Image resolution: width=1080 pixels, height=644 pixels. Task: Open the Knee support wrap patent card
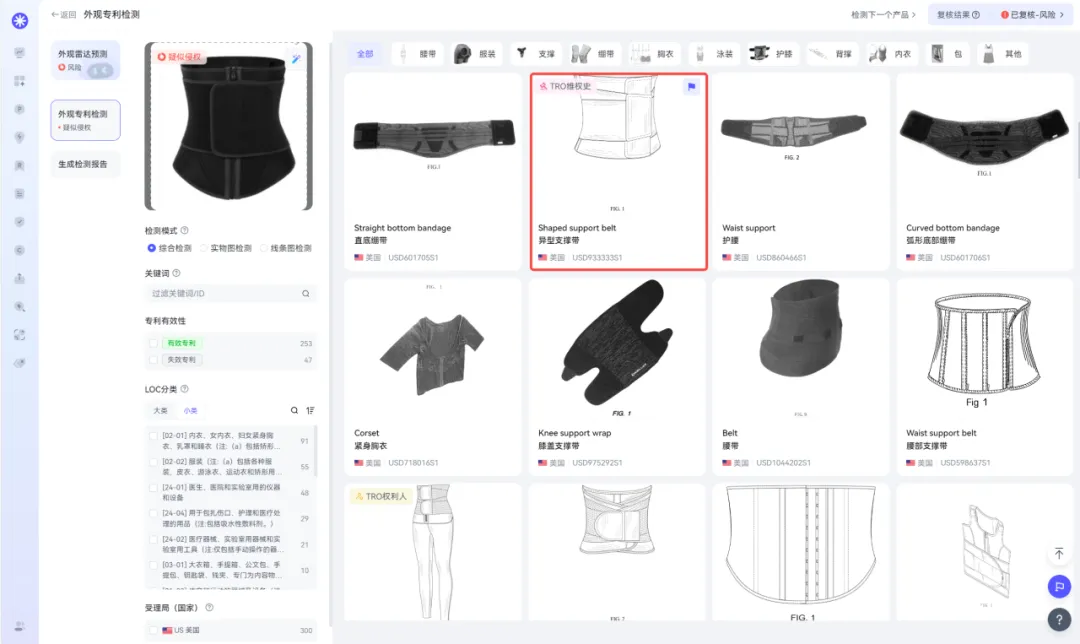tap(617, 377)
